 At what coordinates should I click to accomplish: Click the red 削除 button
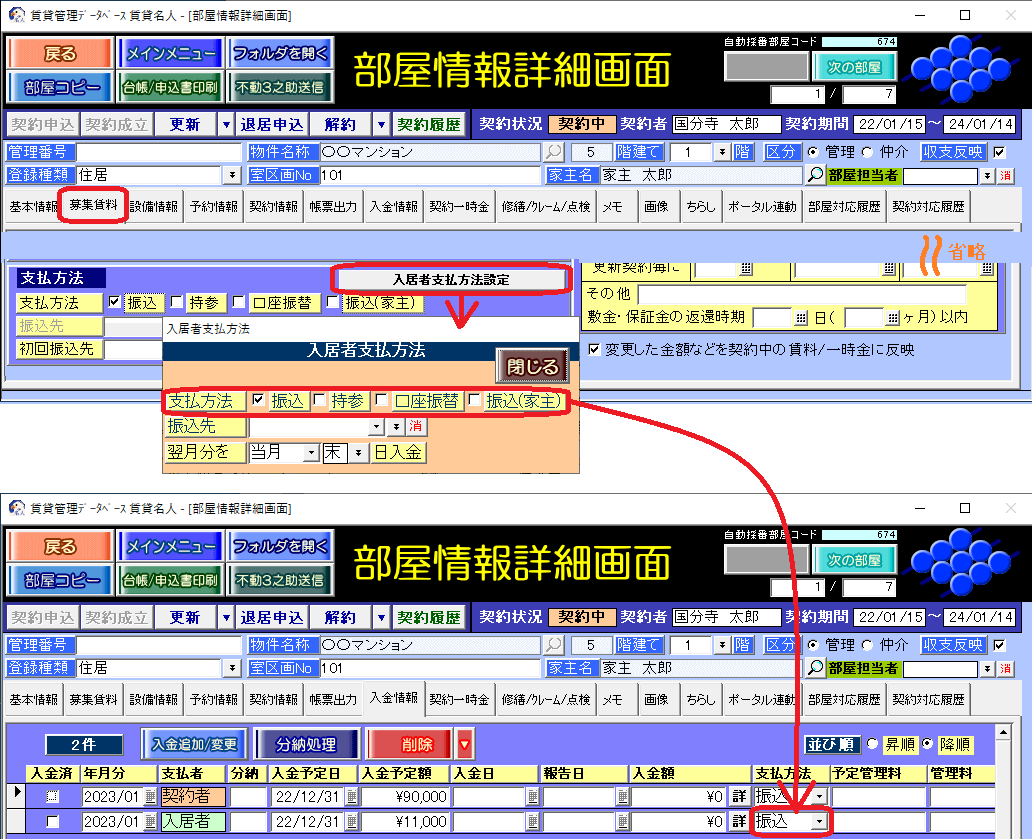point(410,744)
